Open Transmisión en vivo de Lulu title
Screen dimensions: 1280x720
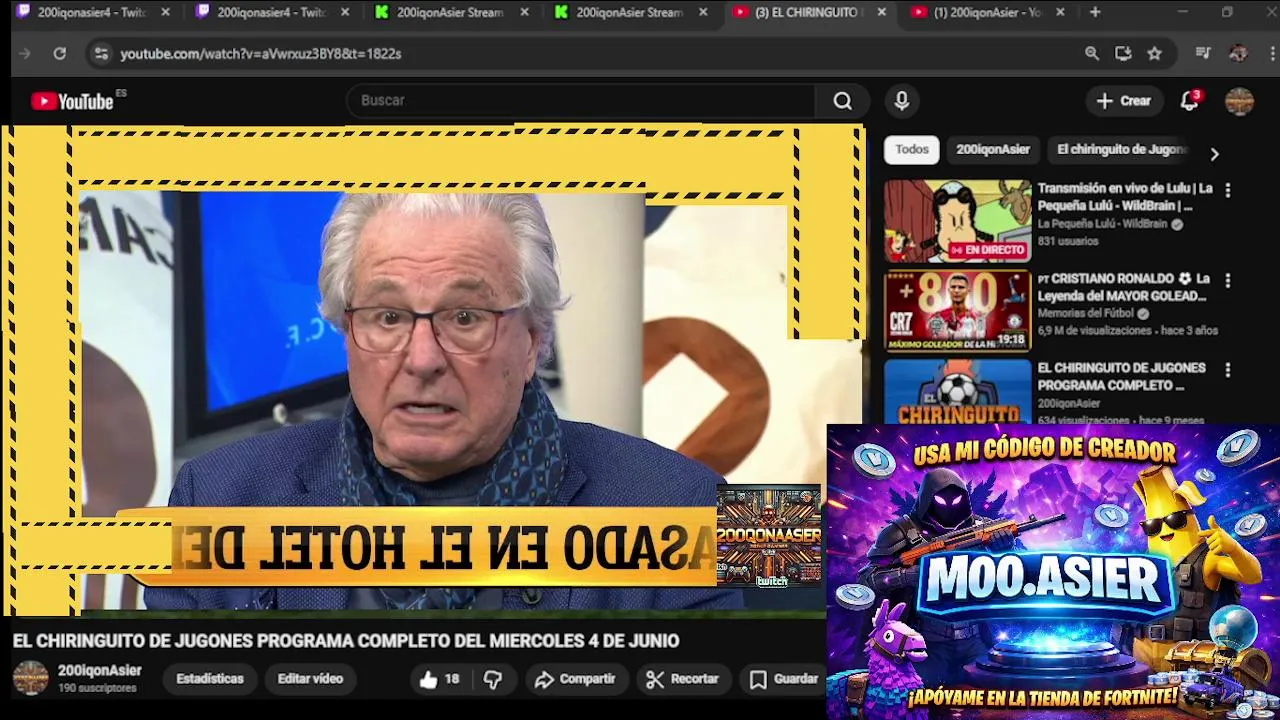(1124, 197)
